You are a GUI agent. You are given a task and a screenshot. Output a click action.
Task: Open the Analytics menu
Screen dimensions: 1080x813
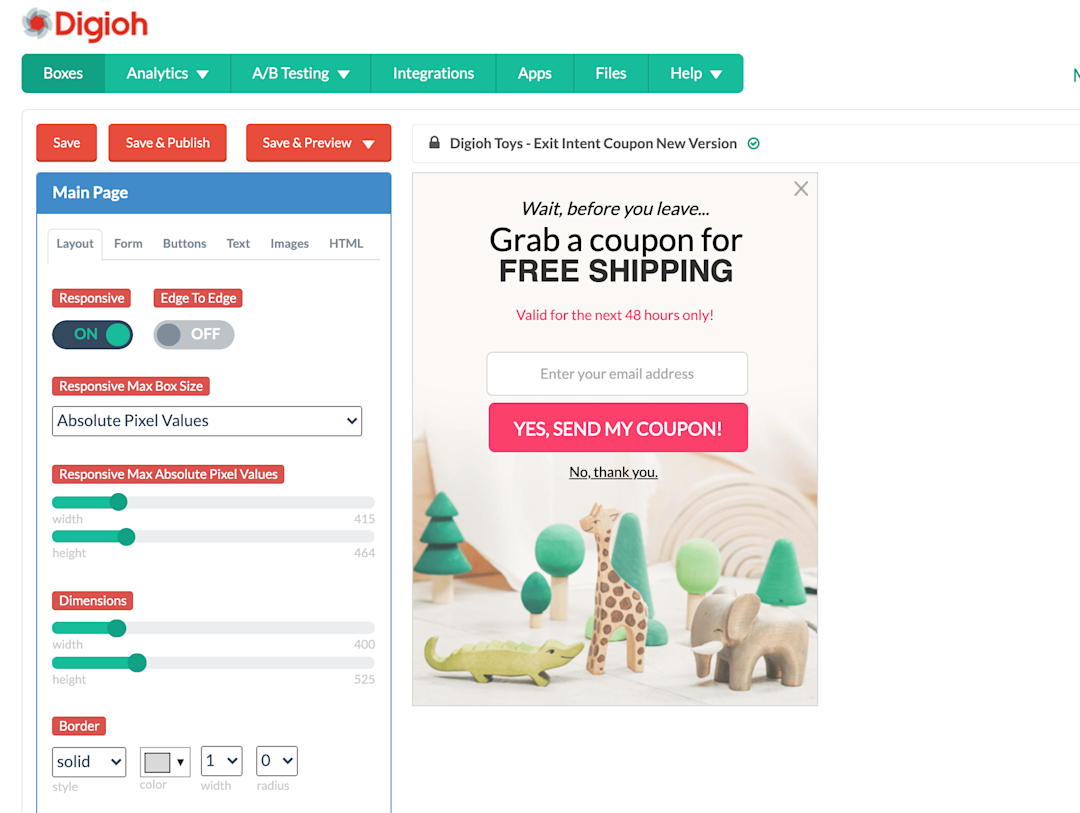[167, 74]
